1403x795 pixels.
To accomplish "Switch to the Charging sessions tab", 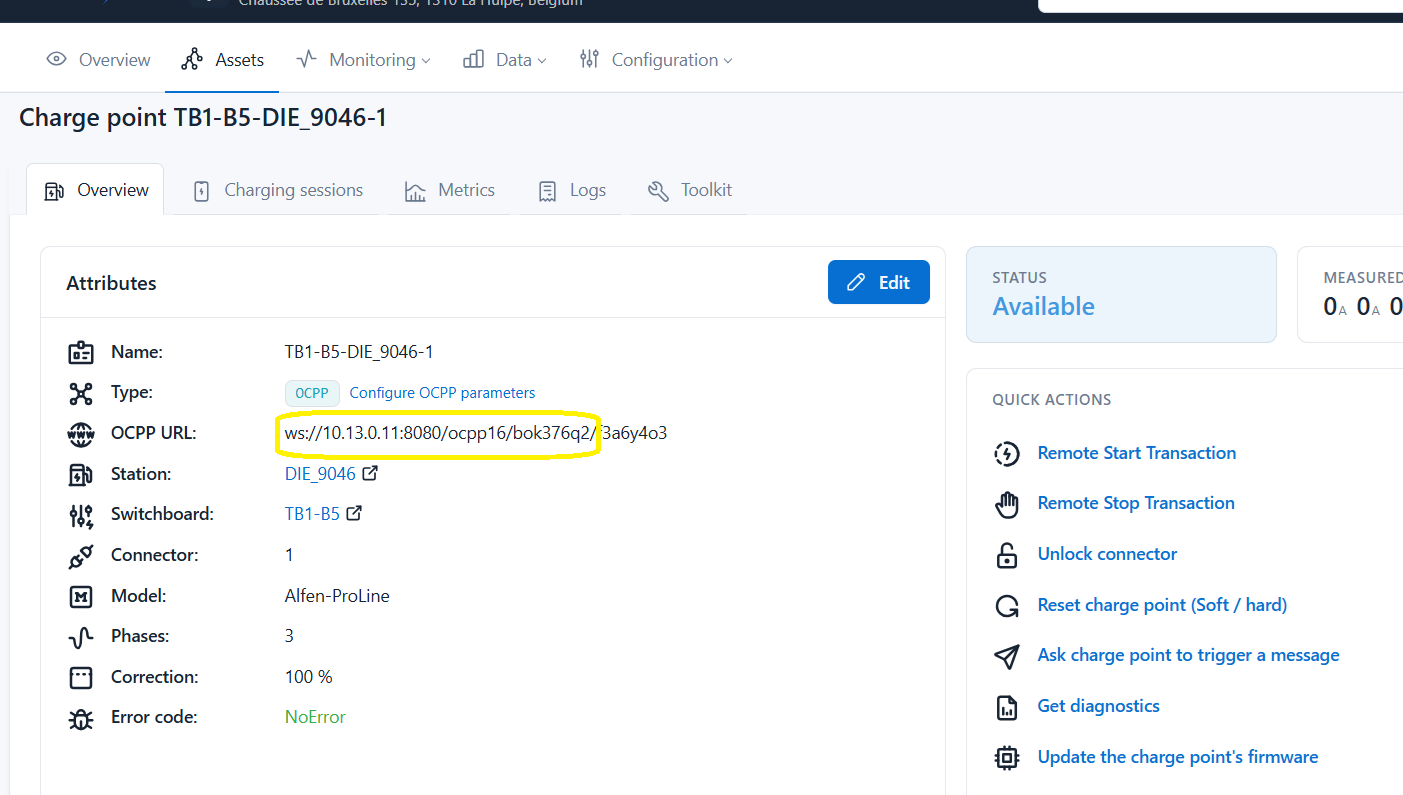I will point(278,190).
